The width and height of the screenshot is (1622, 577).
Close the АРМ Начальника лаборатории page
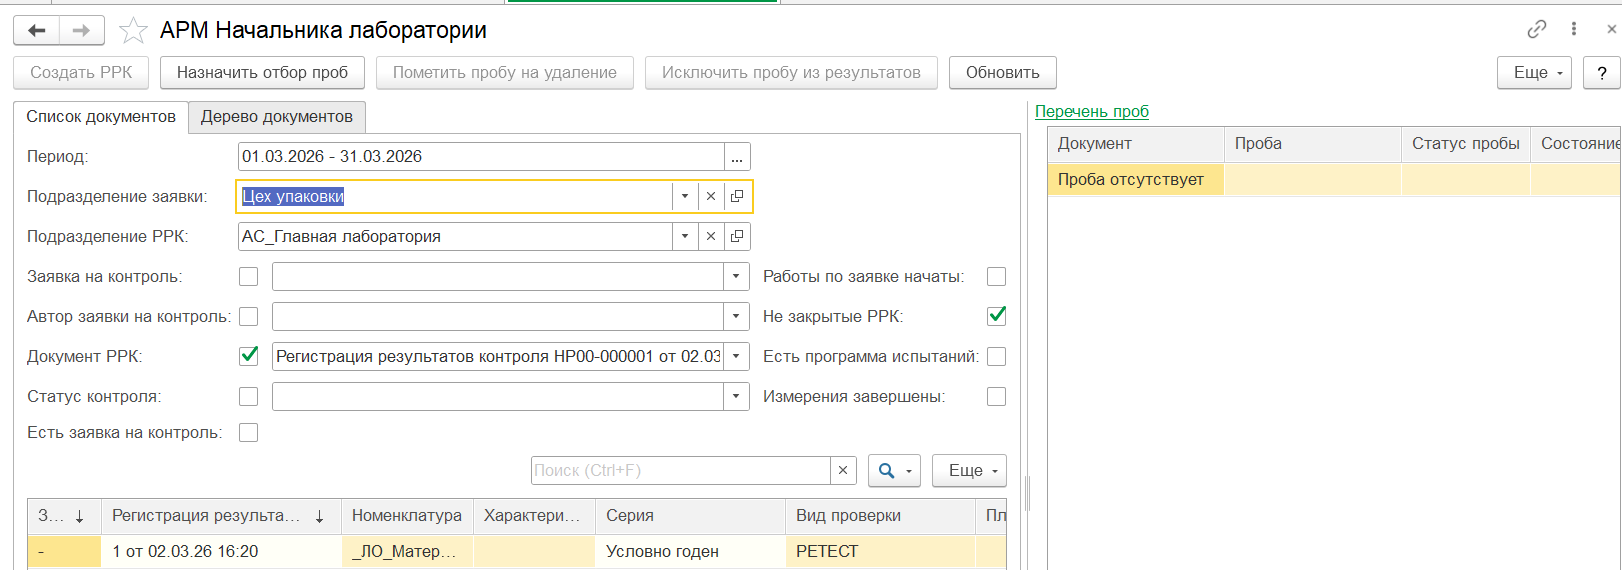point(1611,29)
